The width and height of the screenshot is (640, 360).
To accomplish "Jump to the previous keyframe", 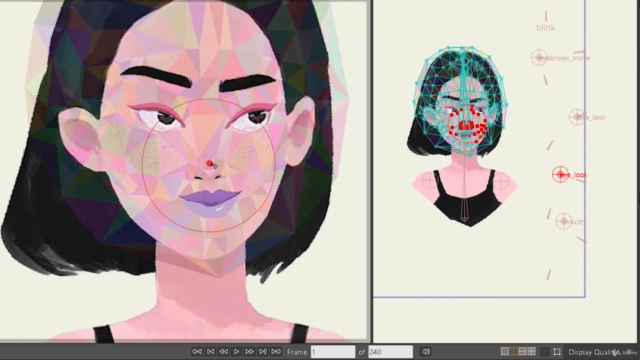I will click(x=210, y=351).
